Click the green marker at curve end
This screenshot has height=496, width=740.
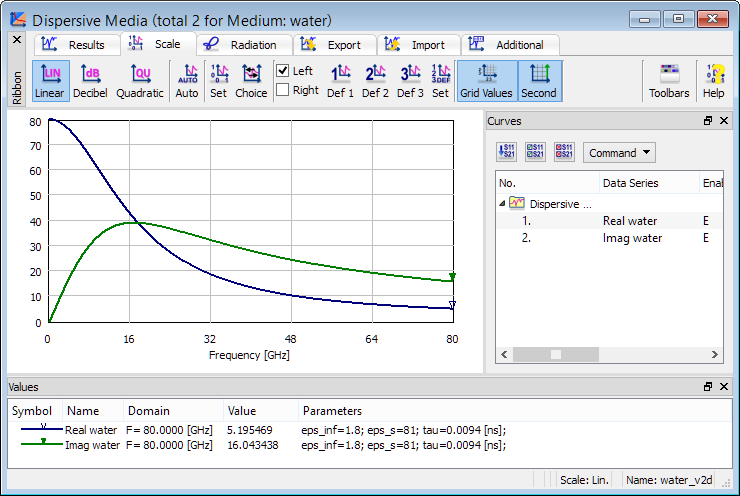point(452,276)
